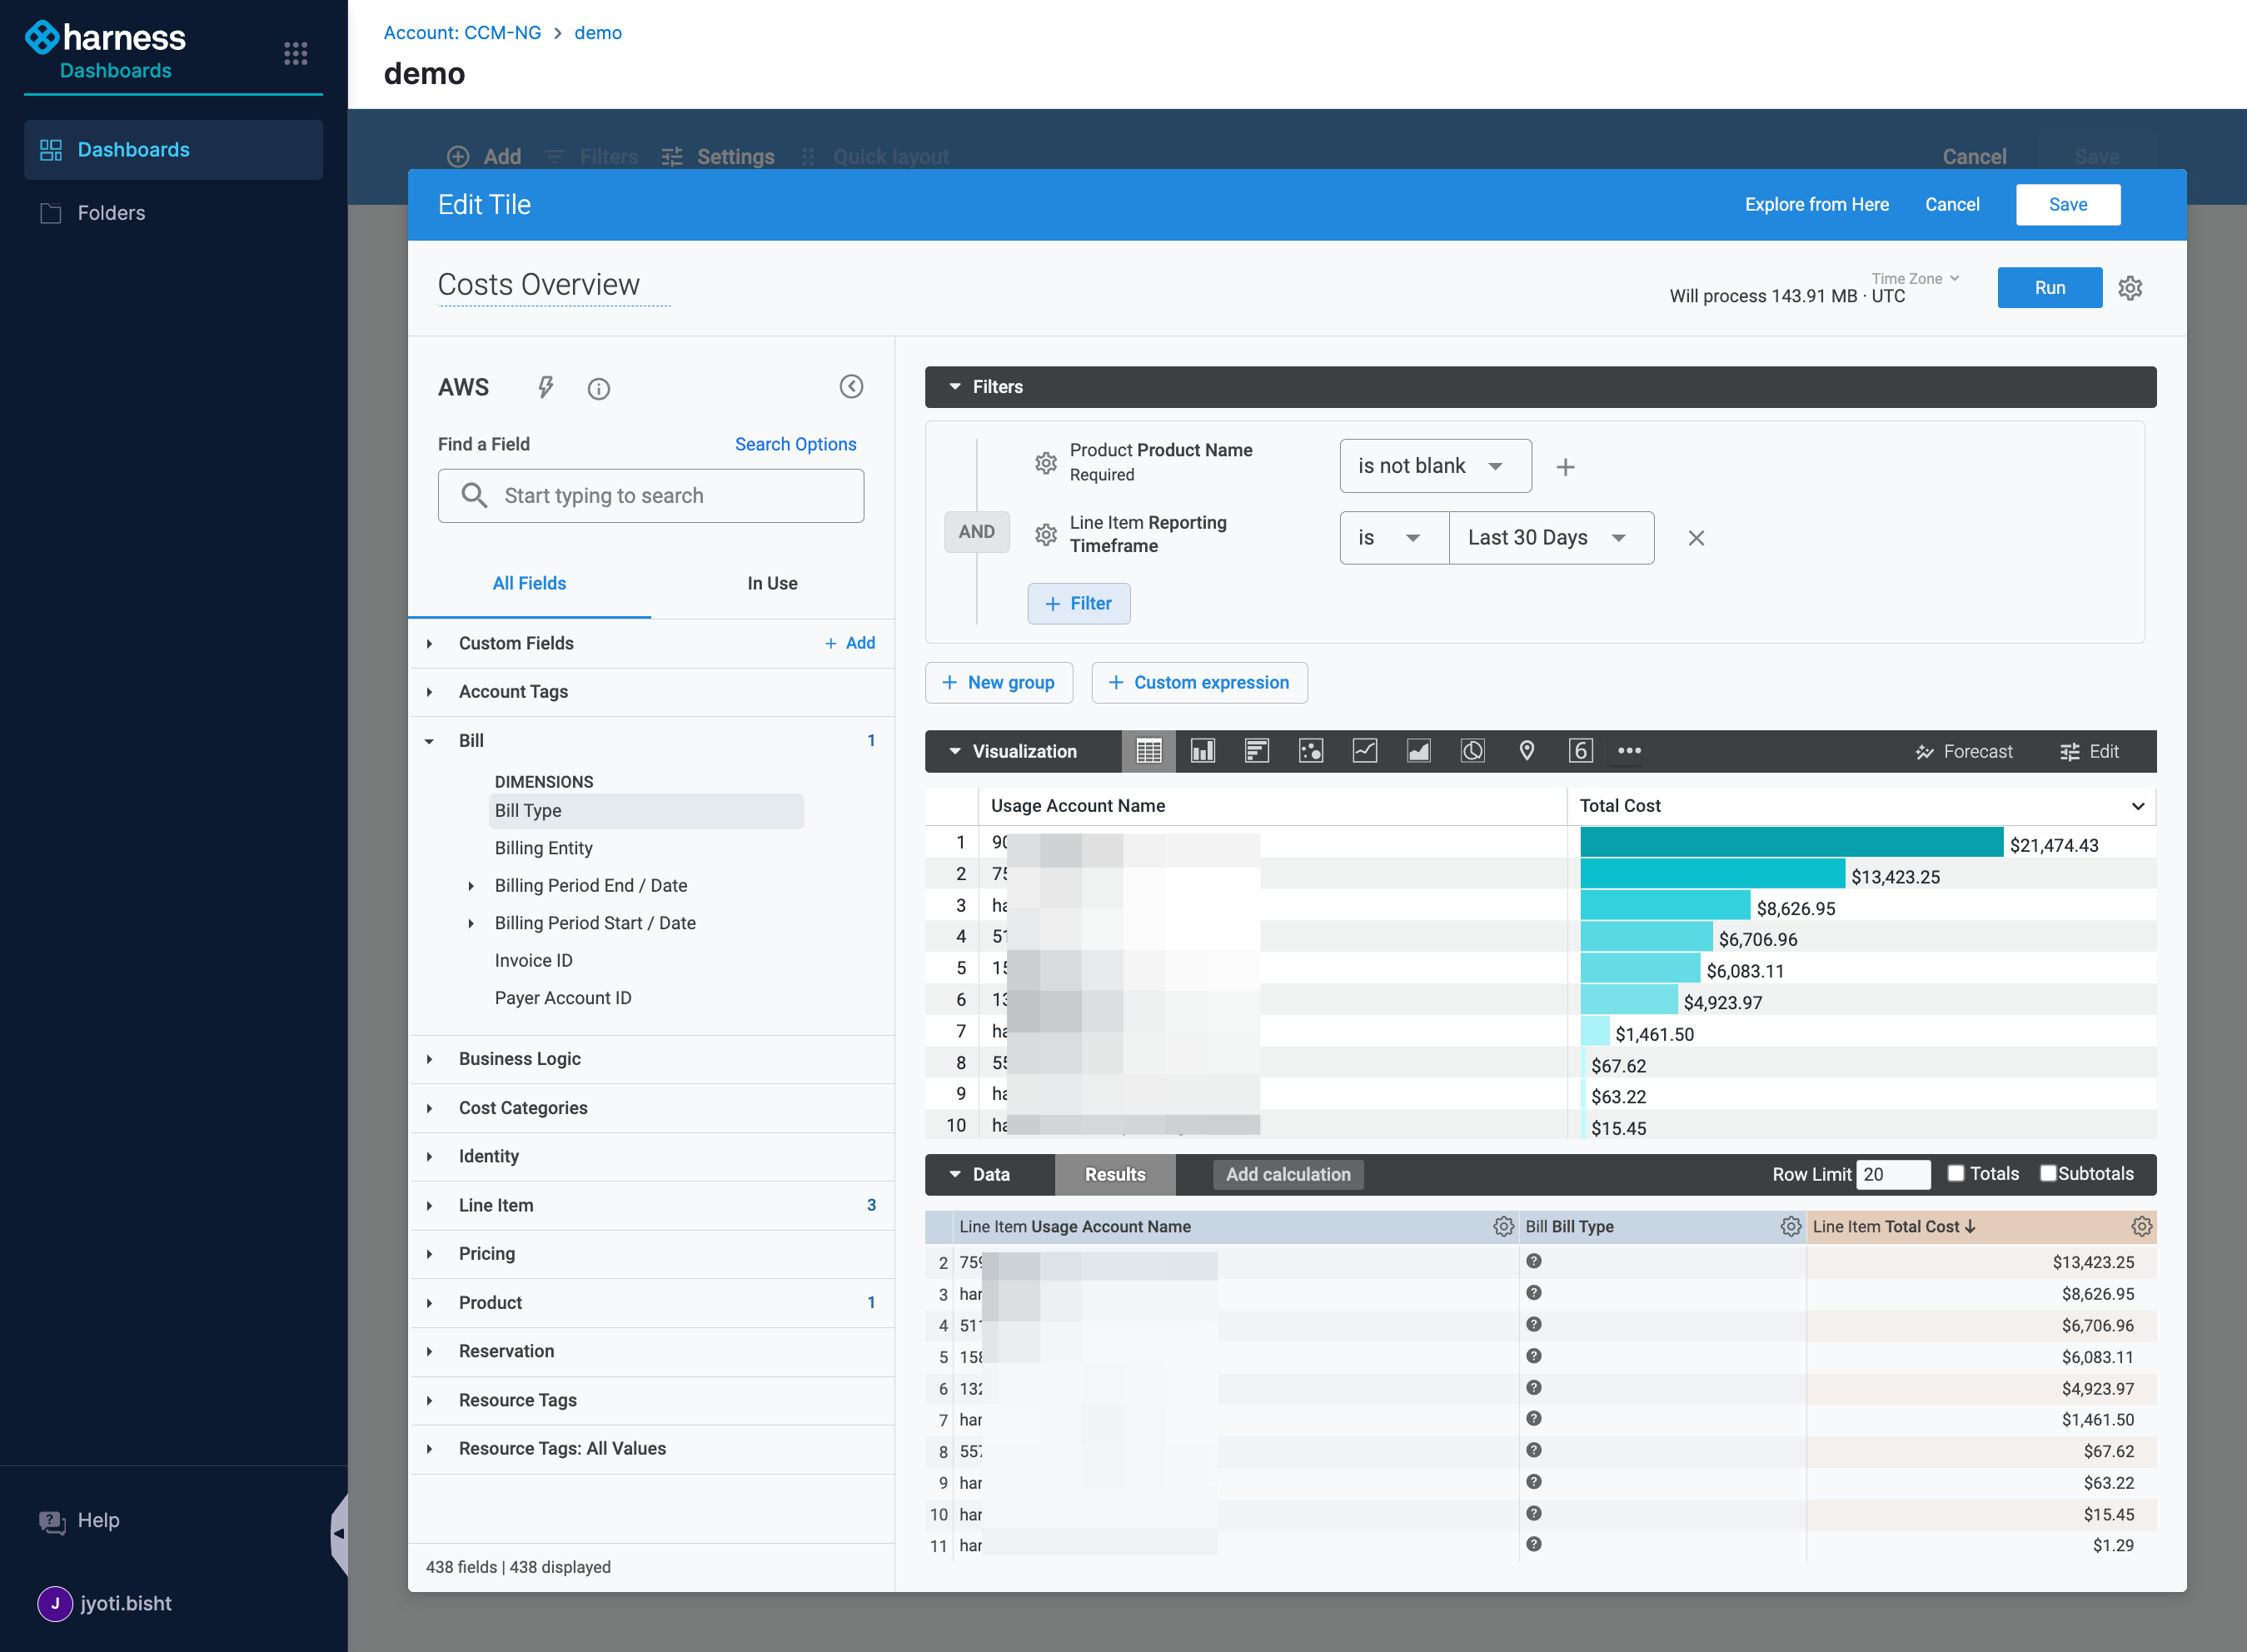
Task: Select the pie chart visualization icon
Action: point(1473,751)
